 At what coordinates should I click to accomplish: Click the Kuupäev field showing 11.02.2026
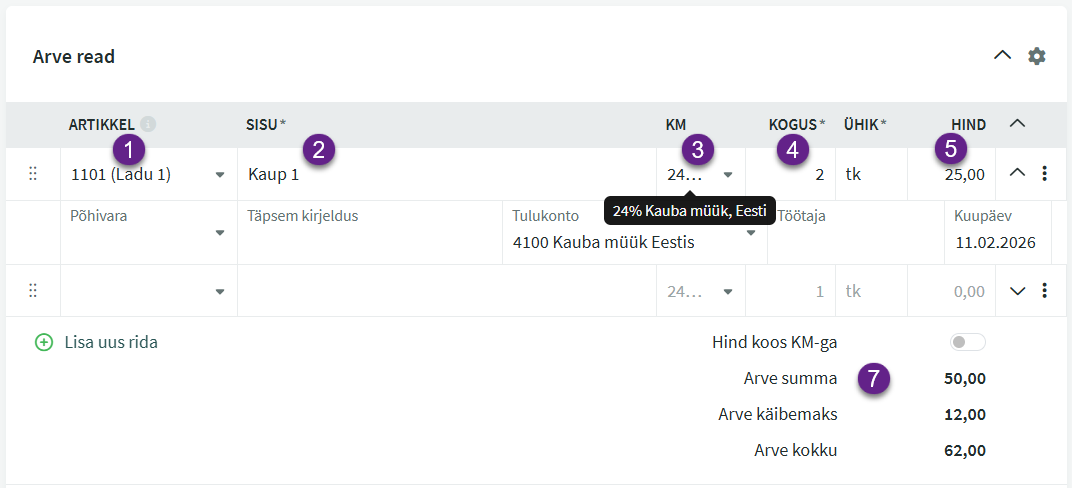(x=996, y=242)
